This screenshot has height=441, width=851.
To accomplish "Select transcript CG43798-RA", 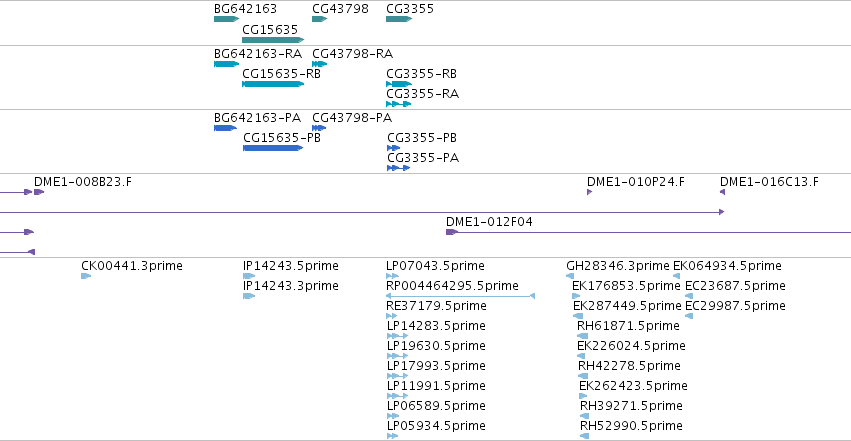I will [319, 64].
